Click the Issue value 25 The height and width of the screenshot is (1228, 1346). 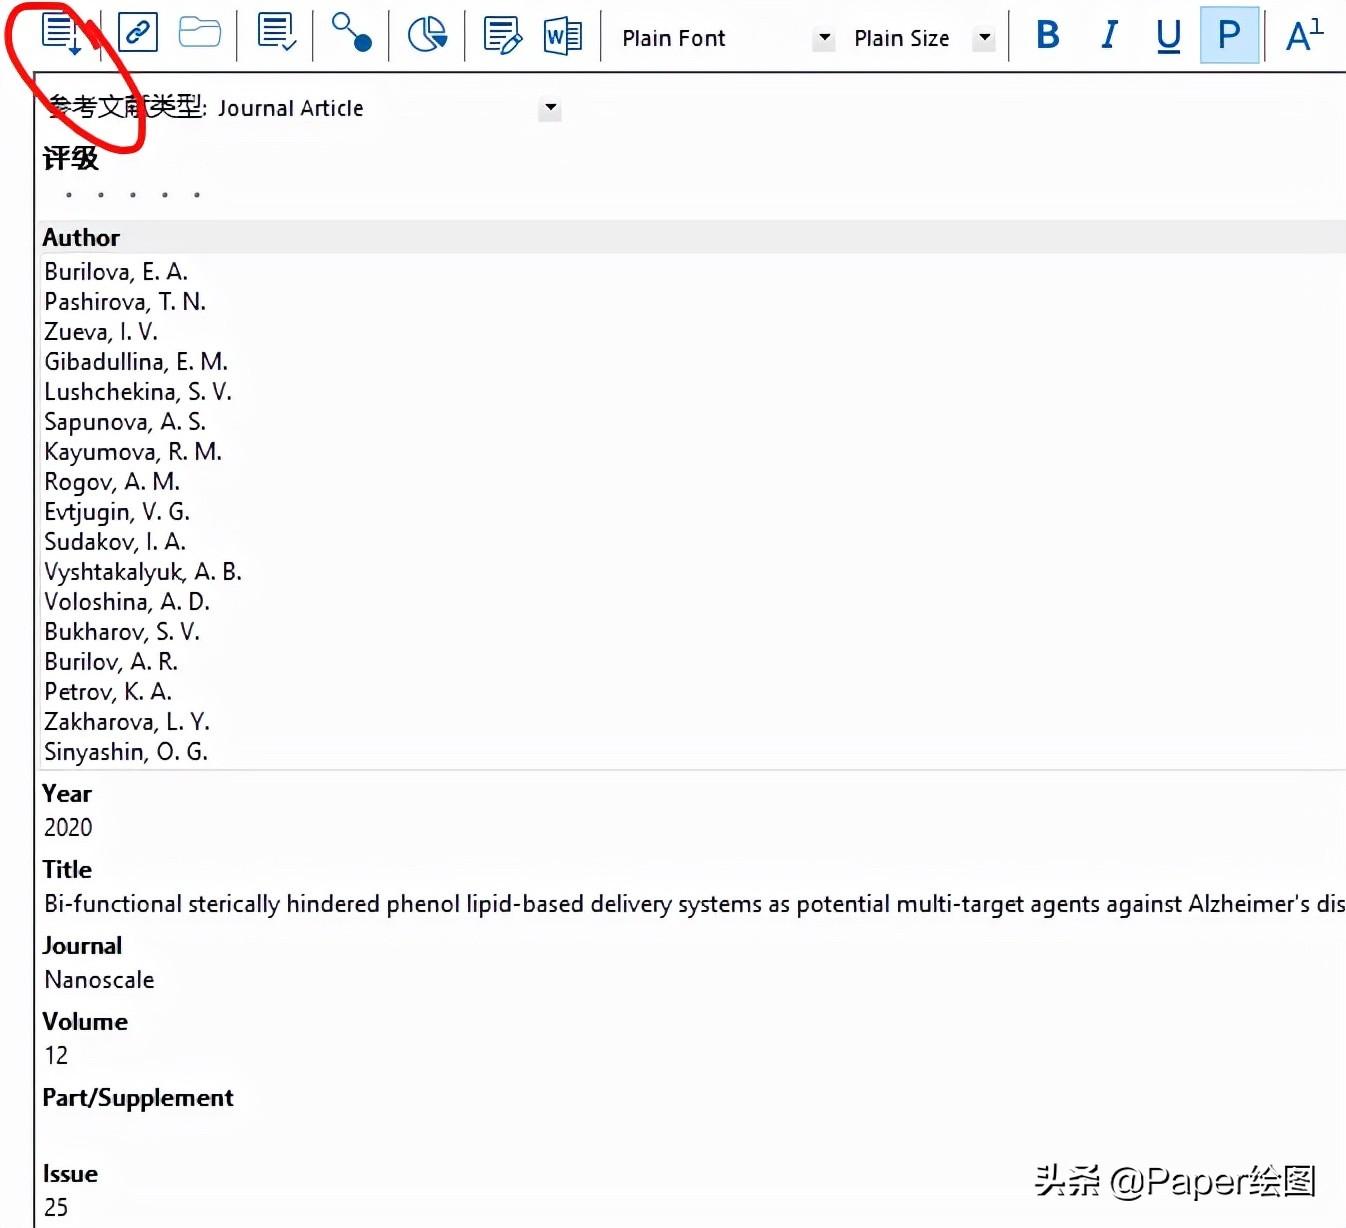pos(56,1208)
